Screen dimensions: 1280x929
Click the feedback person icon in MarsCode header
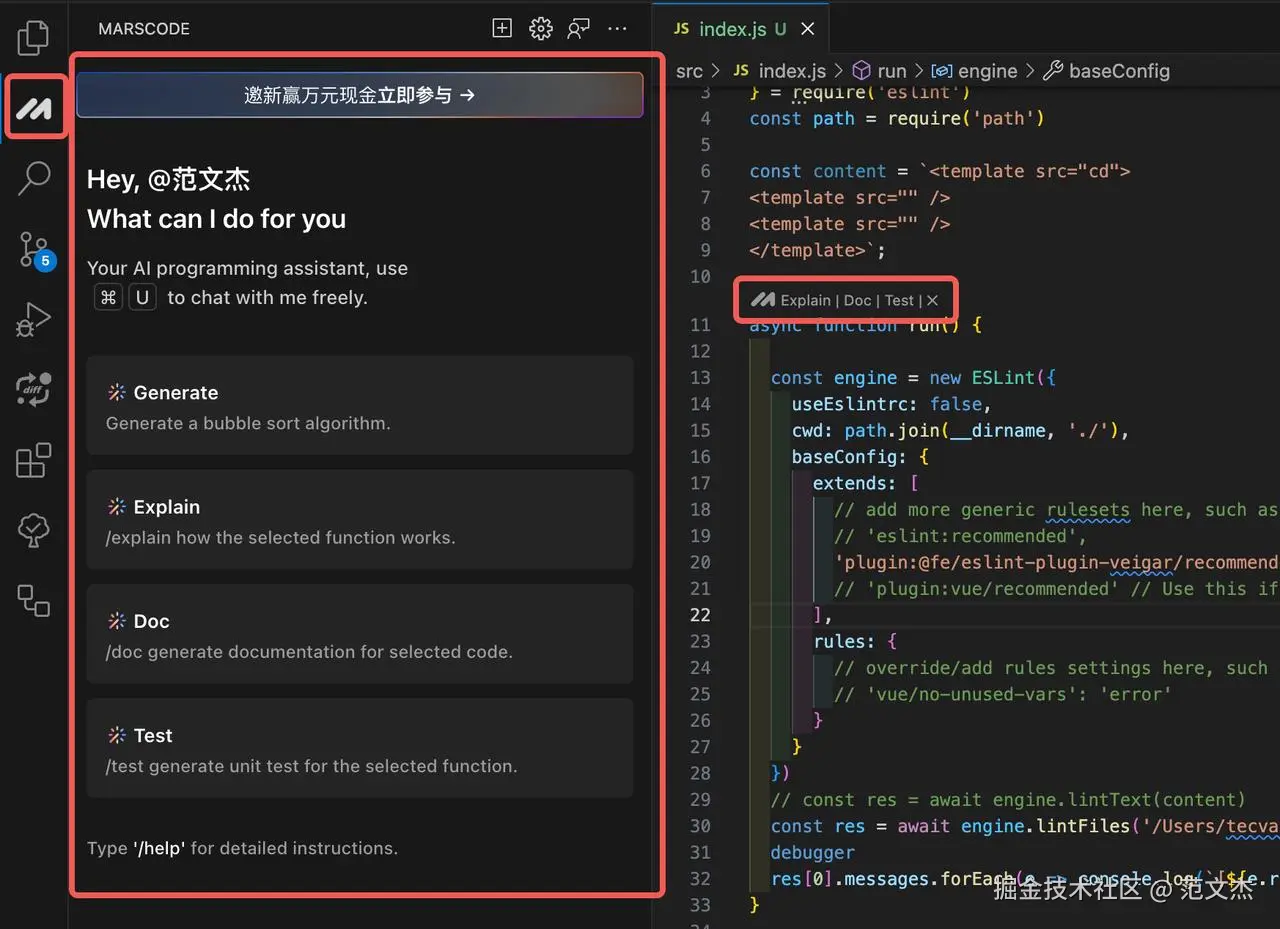578,28
